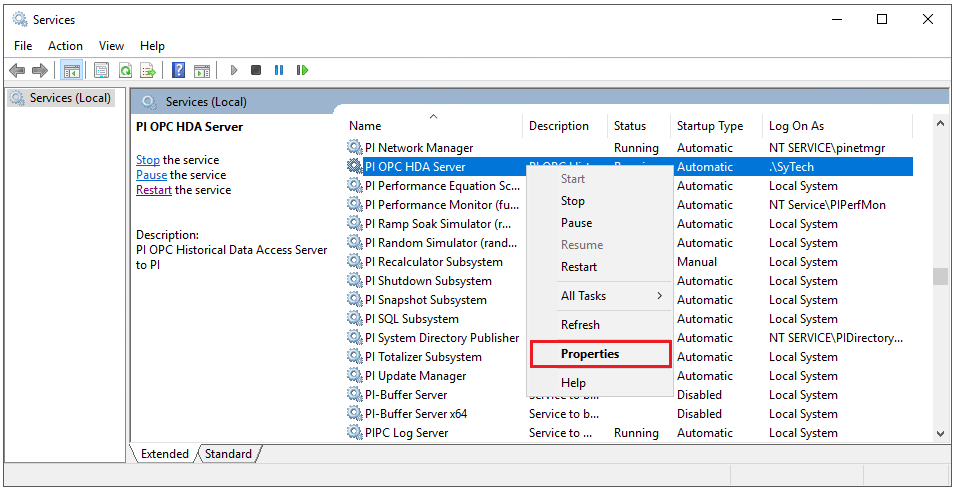
Task: Click gear icon of PI Network Manager
Action: [x=354, y=147]
